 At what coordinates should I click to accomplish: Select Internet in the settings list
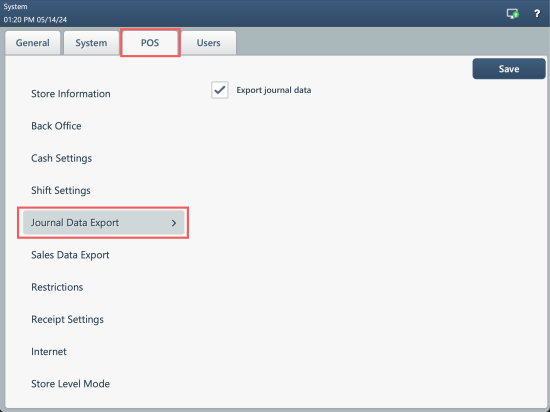pos(49,352)
